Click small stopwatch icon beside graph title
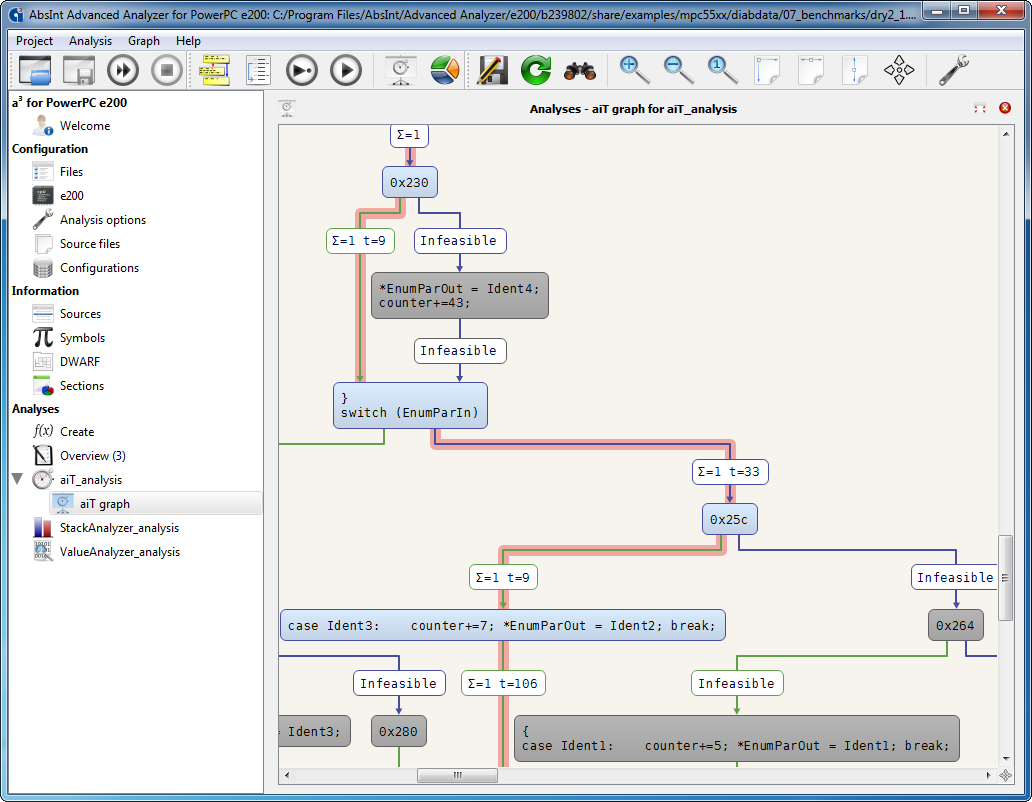This screenshot has height=802, width=1032. coord(287,109)
